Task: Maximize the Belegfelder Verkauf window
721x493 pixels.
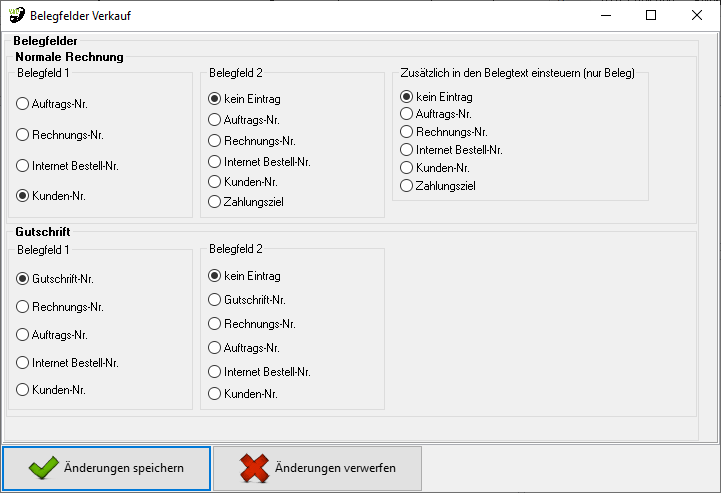Action: tap(651, 16)
